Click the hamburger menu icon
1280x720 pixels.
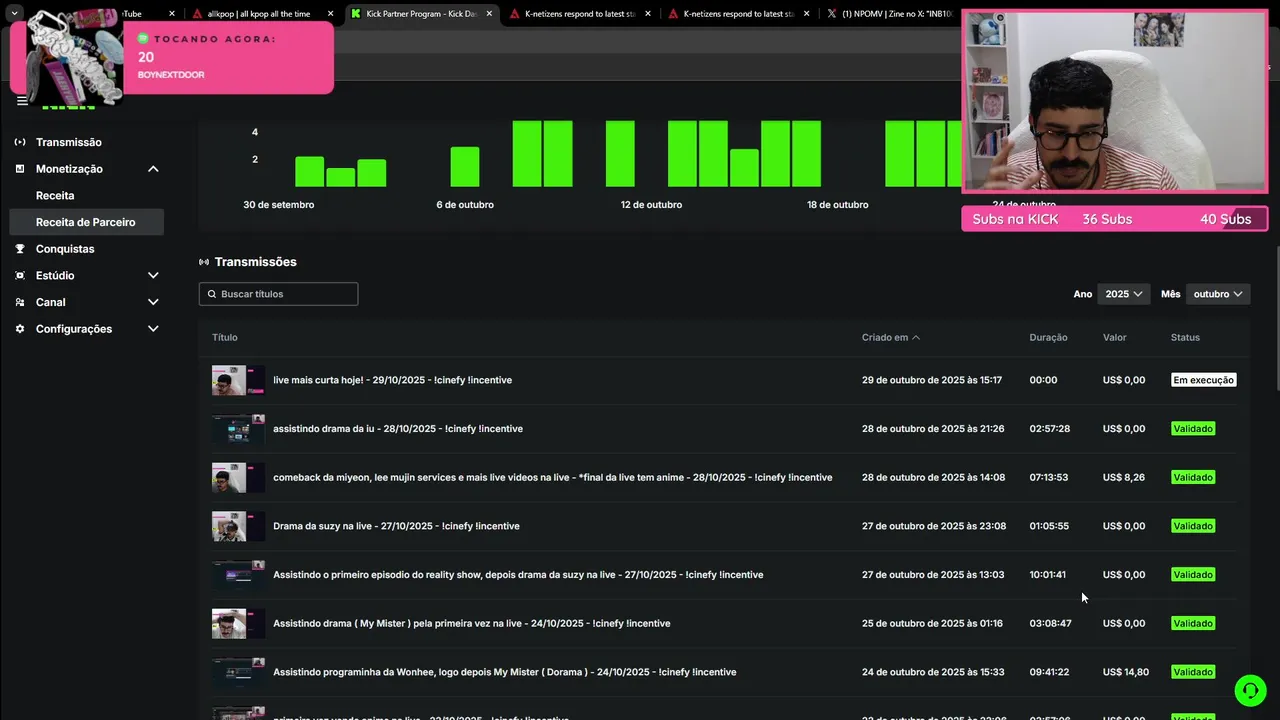[22, 100]
